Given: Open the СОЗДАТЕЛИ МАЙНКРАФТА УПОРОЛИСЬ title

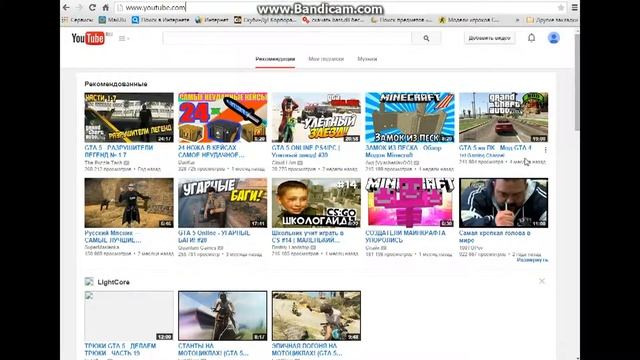Looking at the screenshot, I should point(406,236).
